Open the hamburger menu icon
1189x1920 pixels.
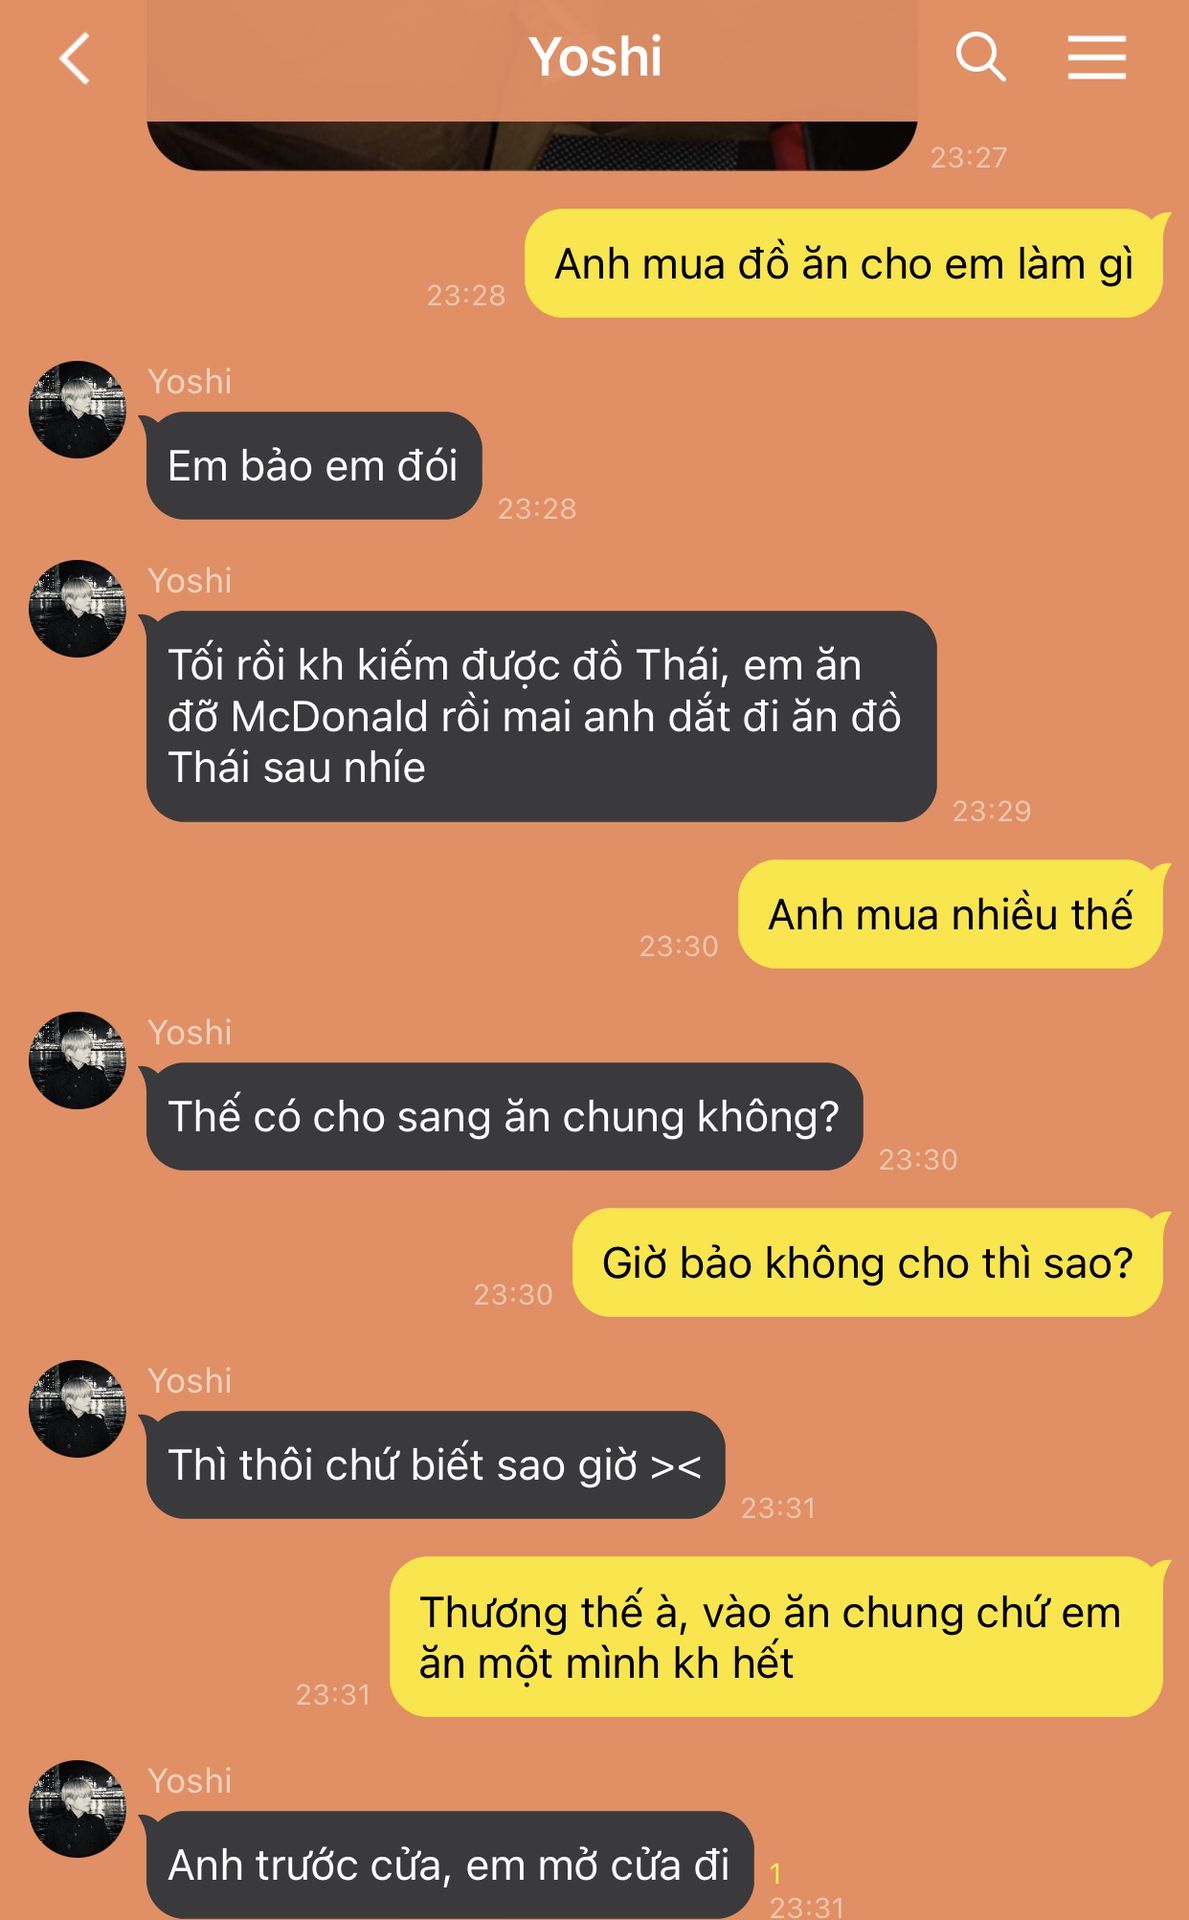coord(1096,57)
